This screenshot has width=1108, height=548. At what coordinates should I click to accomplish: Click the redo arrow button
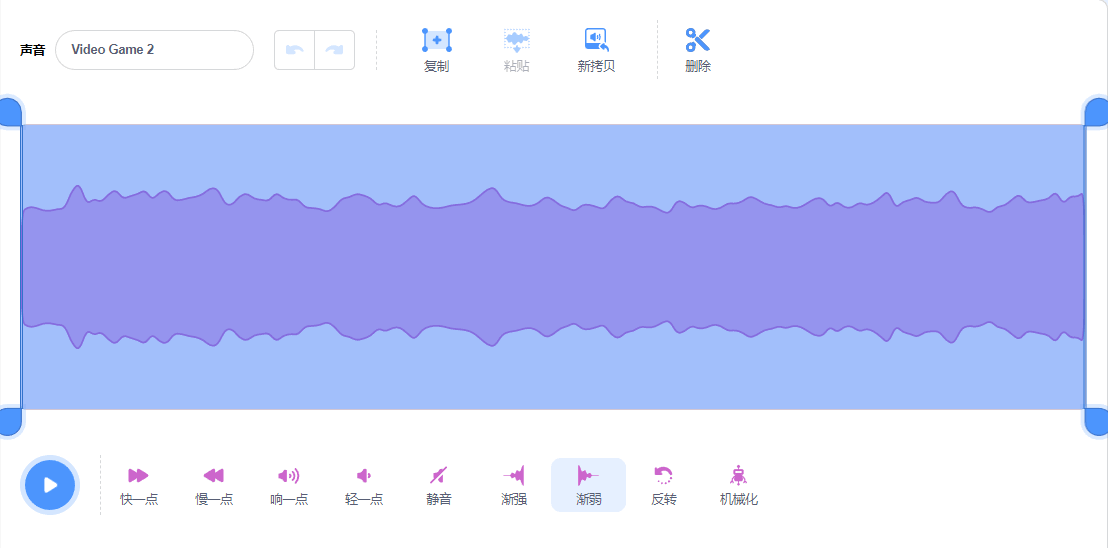coord(334,50)
